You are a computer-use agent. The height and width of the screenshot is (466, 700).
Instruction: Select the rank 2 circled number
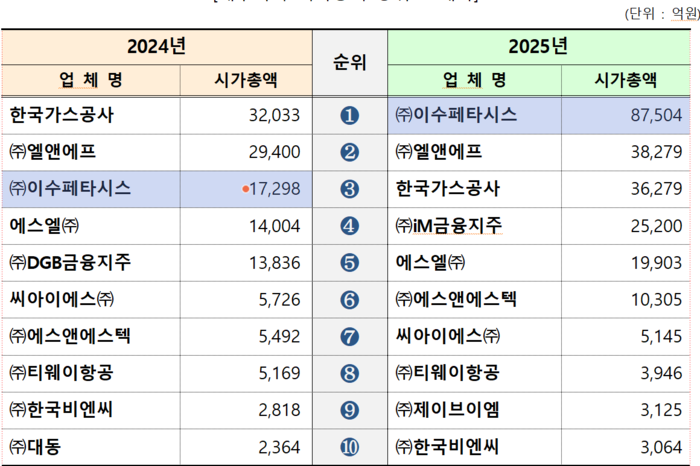(350, 152)
